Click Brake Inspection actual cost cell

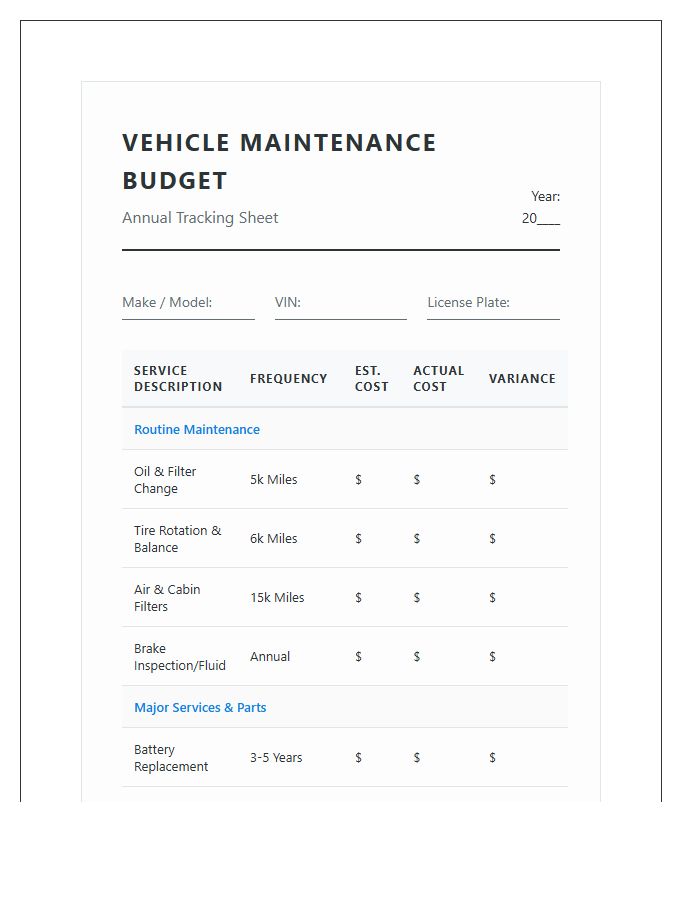439,657
